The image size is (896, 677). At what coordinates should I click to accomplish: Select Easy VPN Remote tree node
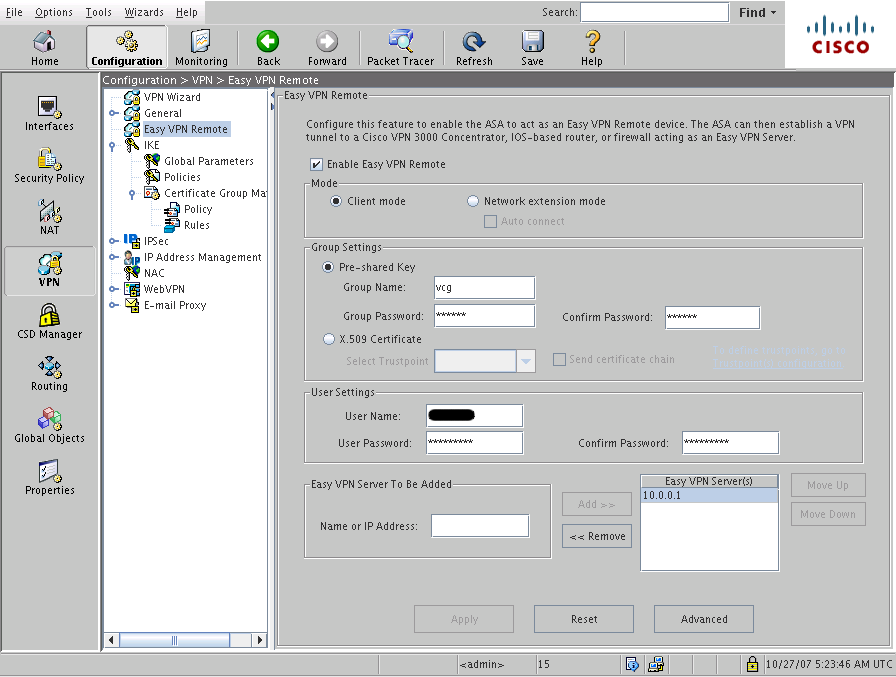pos(185,129)
